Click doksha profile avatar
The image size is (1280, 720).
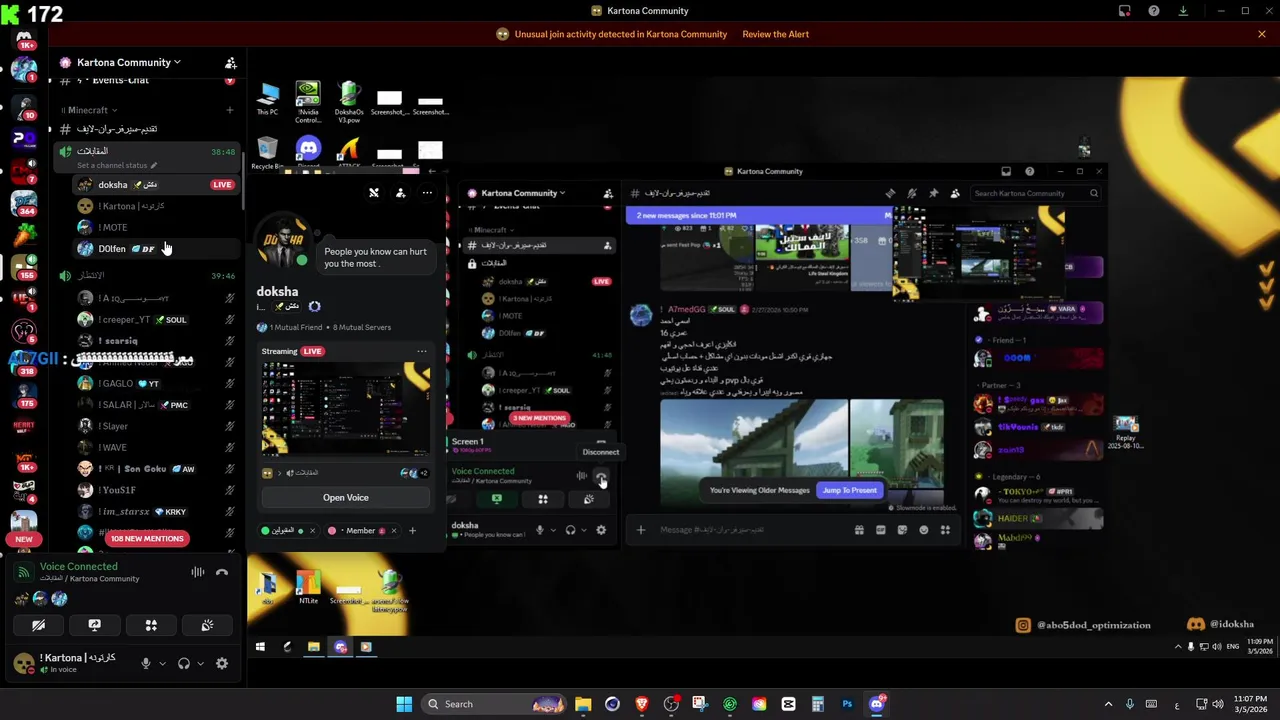283,241
